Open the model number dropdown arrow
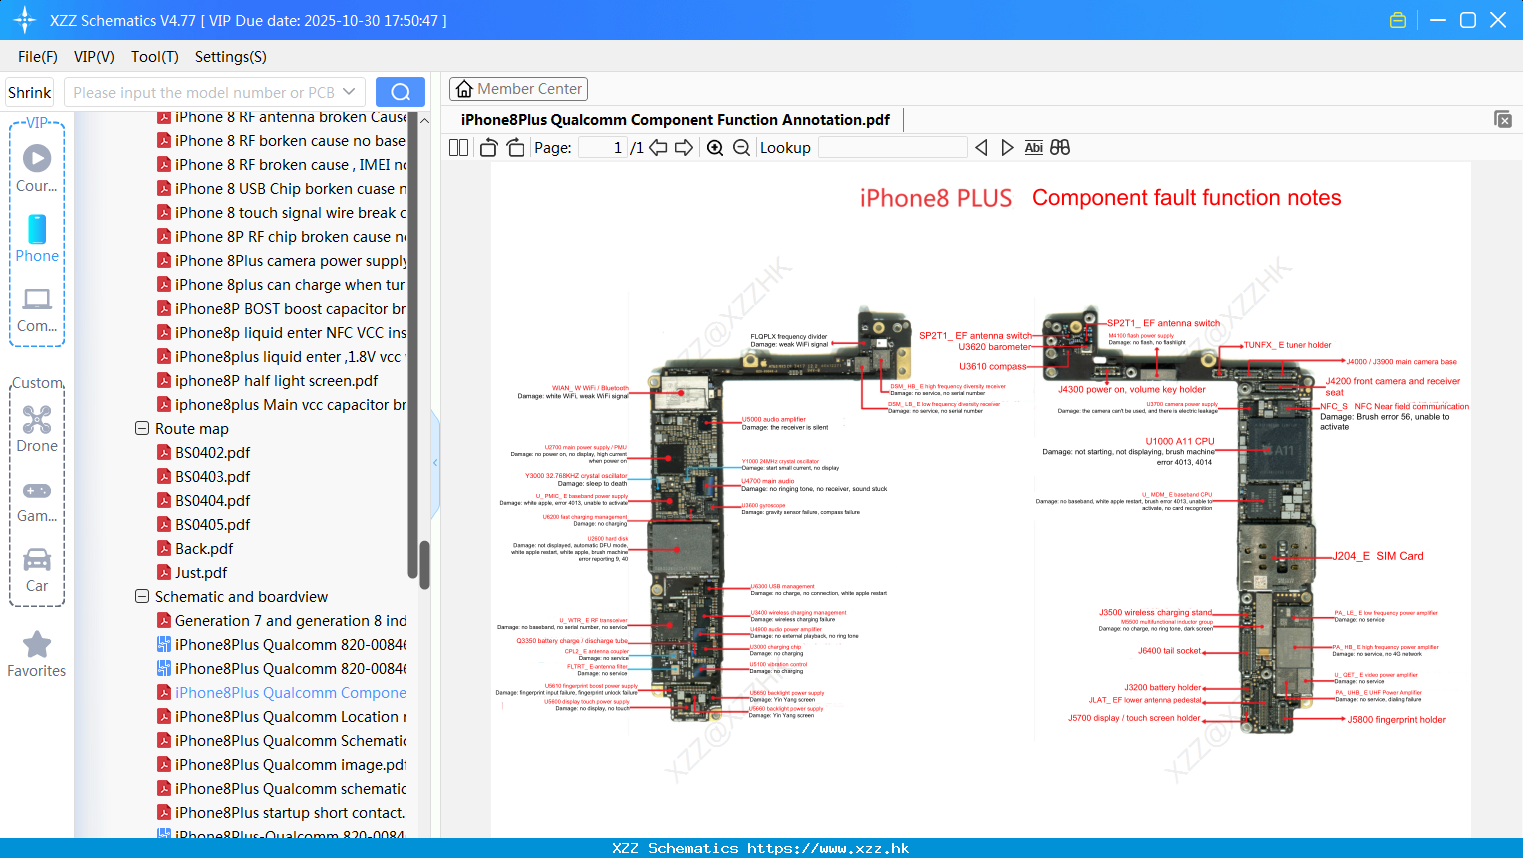Image resolution: width=1523 pixels, height=858 pixels. coord(349,92)
